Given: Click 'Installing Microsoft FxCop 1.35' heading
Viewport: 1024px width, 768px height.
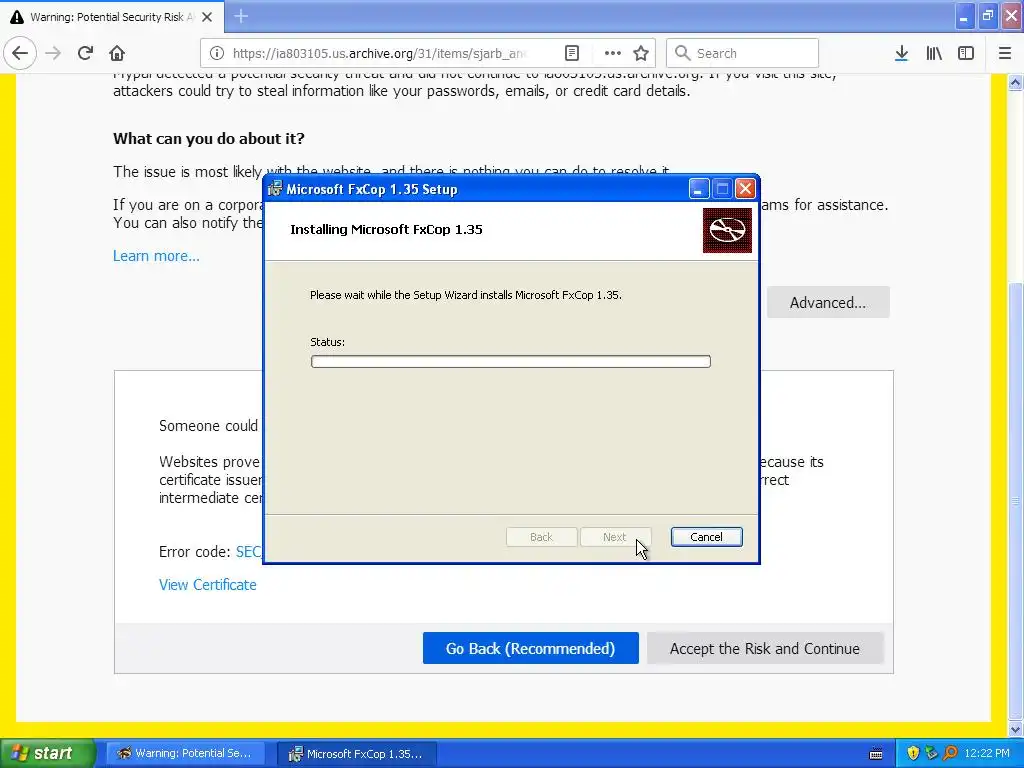Looking at the screenshot, I should [386, 229].
